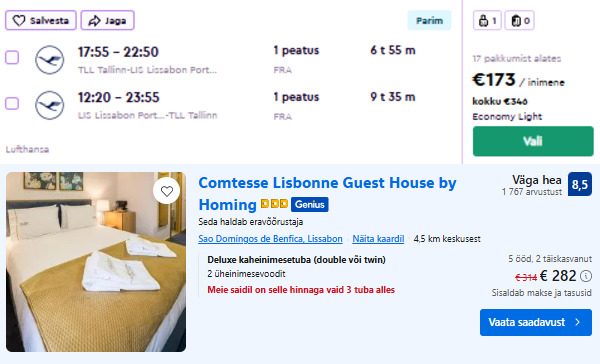Screen dimensions: 600x364
Task: Open price info icon next to €282
Action: pos(586,276)
